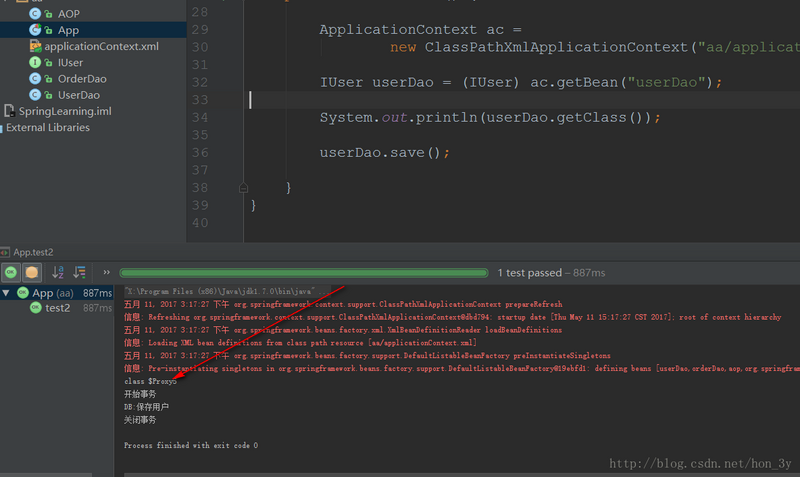Click the green test progress bar

[304, 273]
